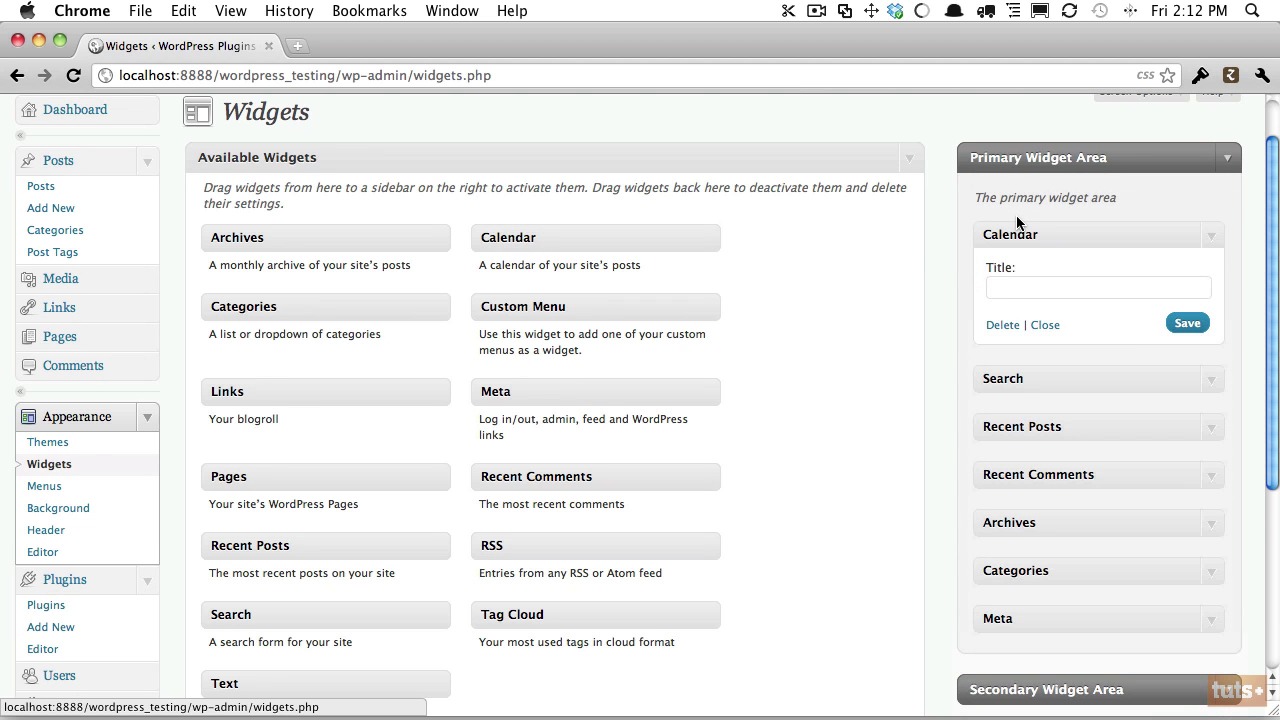The height and width of the screenshot is (720, 1280).
Task: Open the Chrome menu in menu bar
Action: (82, 11)
